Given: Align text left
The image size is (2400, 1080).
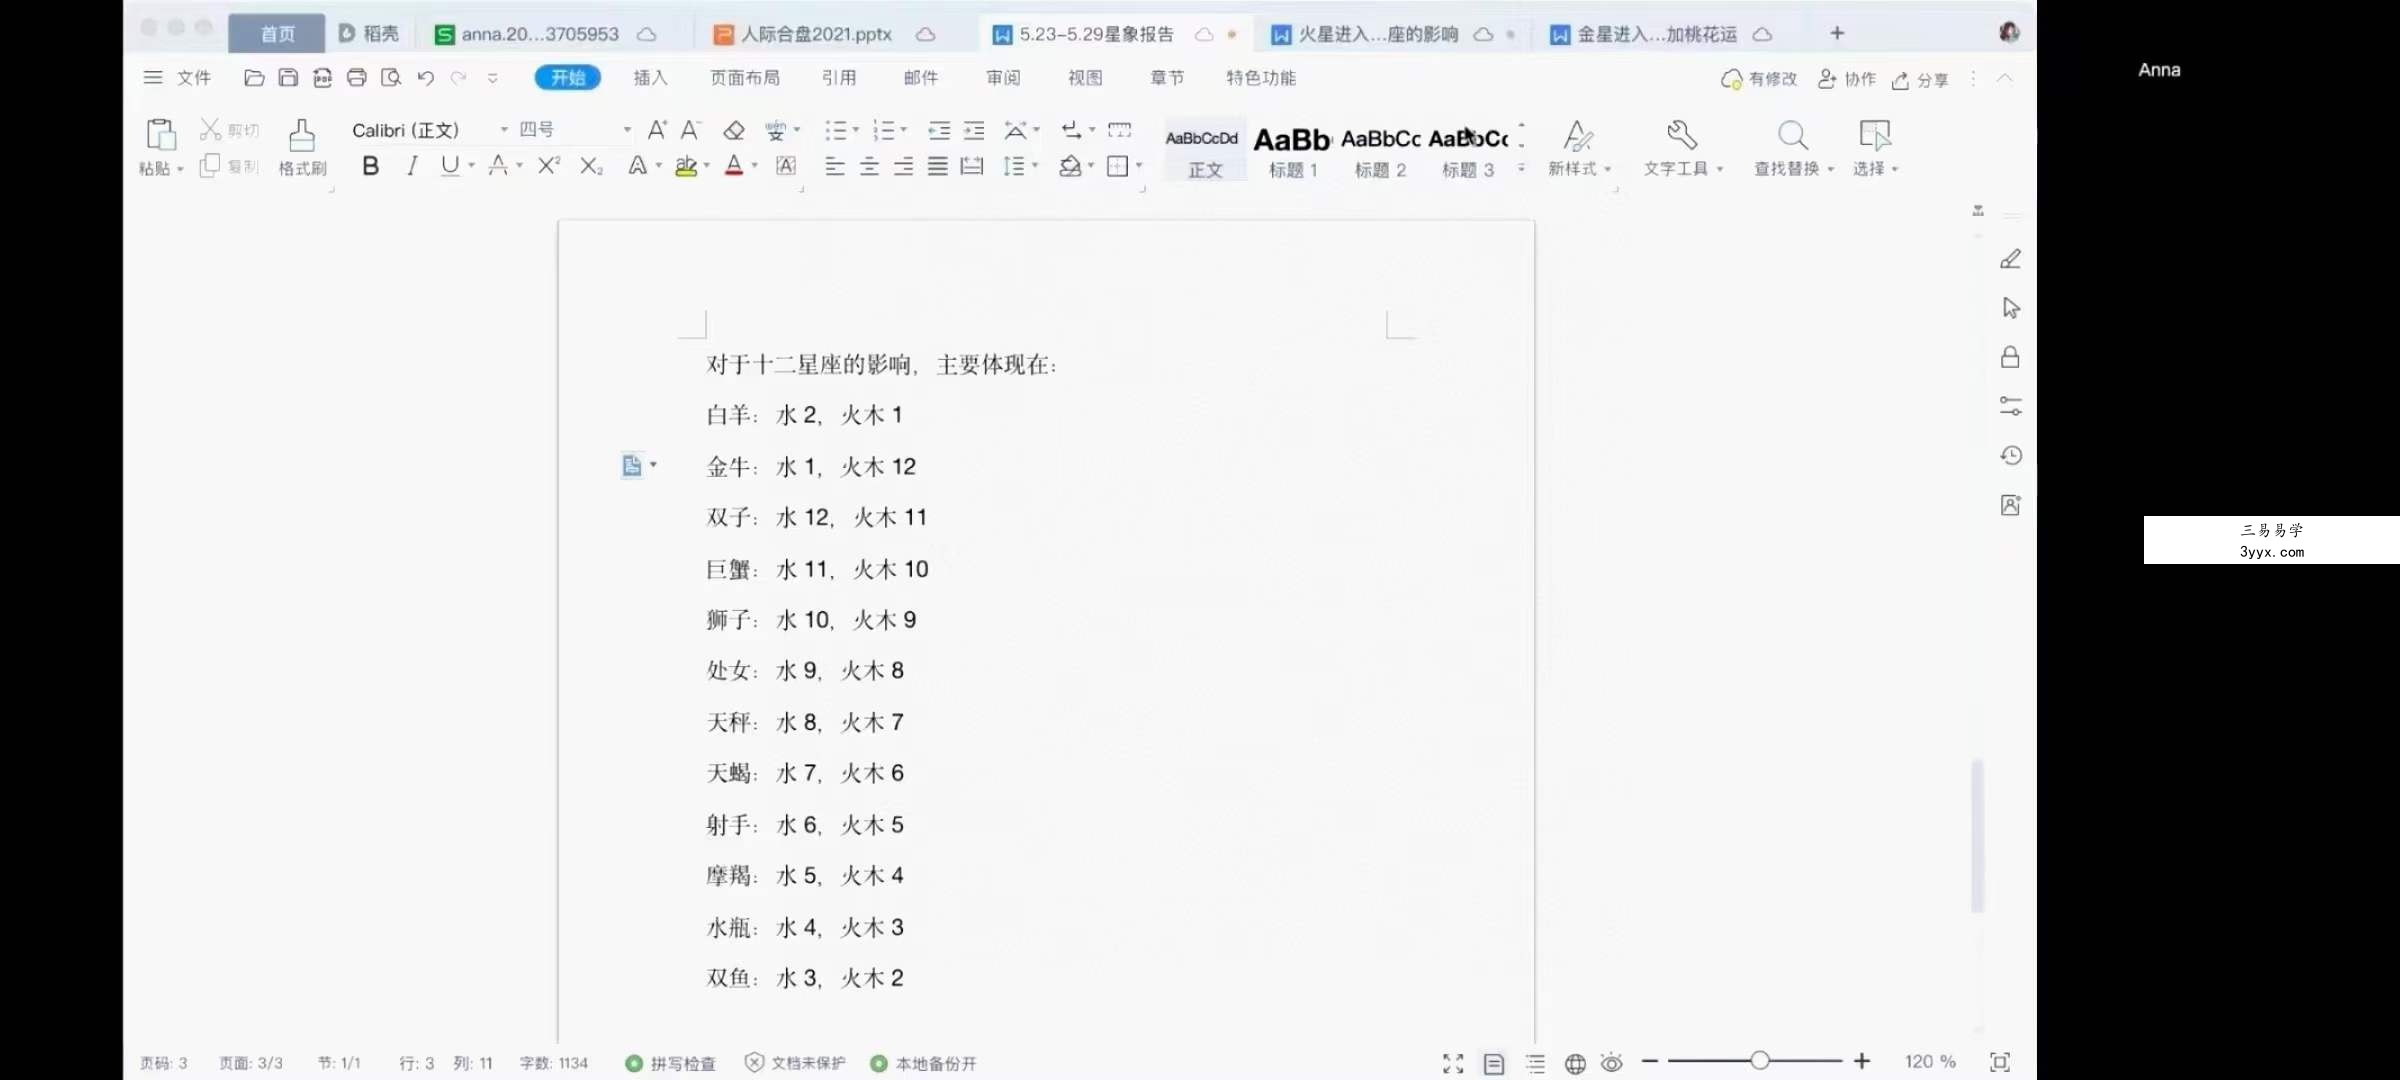Looking at the screenshot, I should click(835, 166).
